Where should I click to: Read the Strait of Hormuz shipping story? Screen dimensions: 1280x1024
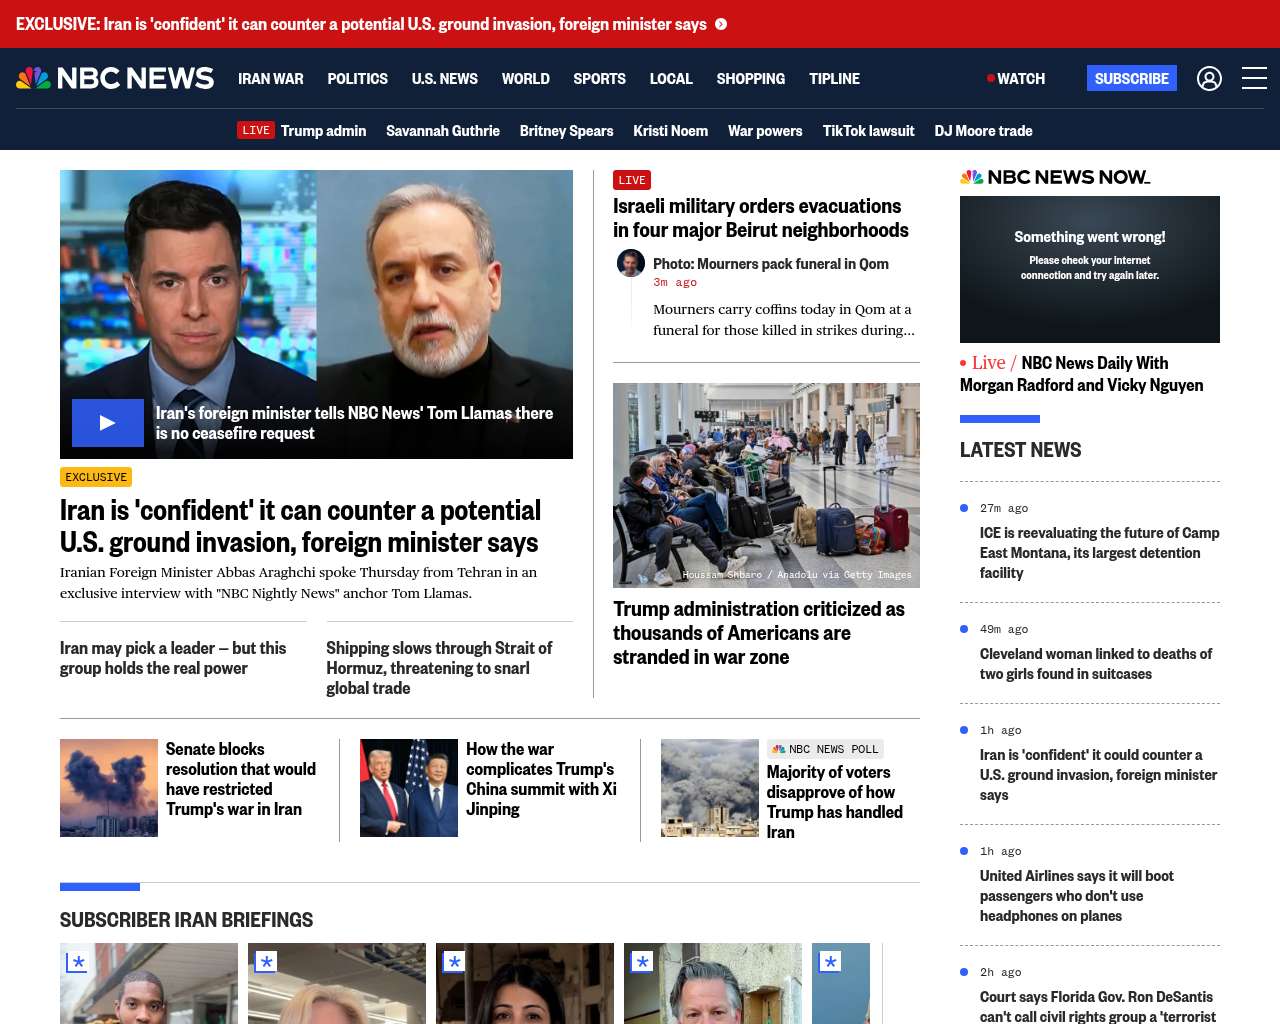tap(439, 667)
